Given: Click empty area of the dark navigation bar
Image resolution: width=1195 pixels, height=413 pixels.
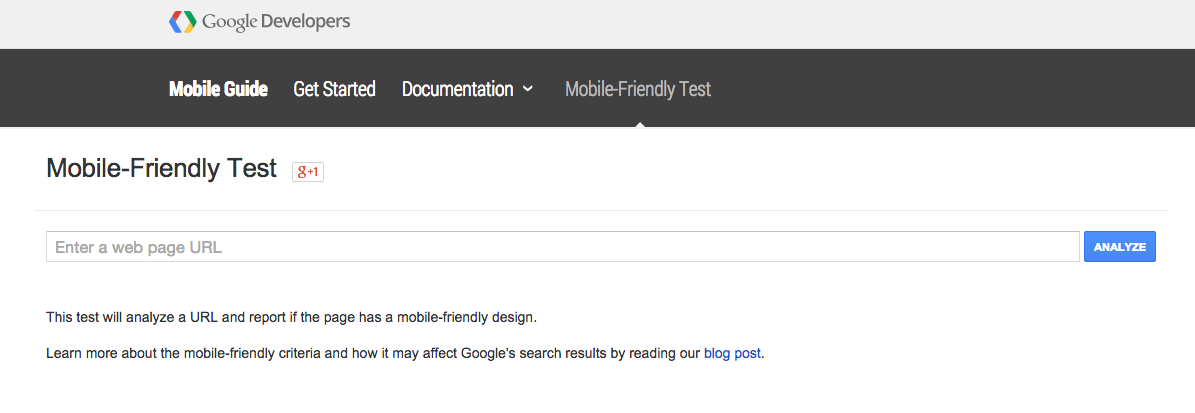Looking at the screenshot, I should [x=953, y=88].
